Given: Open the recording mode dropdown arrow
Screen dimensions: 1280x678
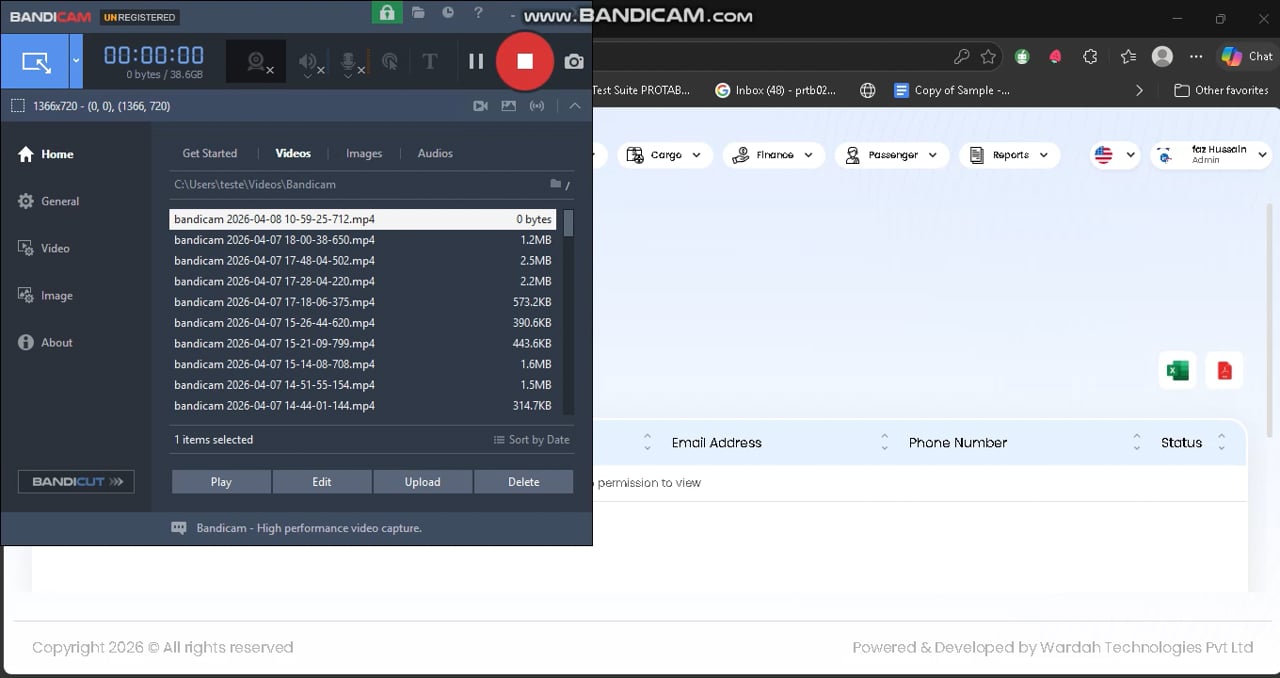Looking at the screenshot, I should 77,62.
